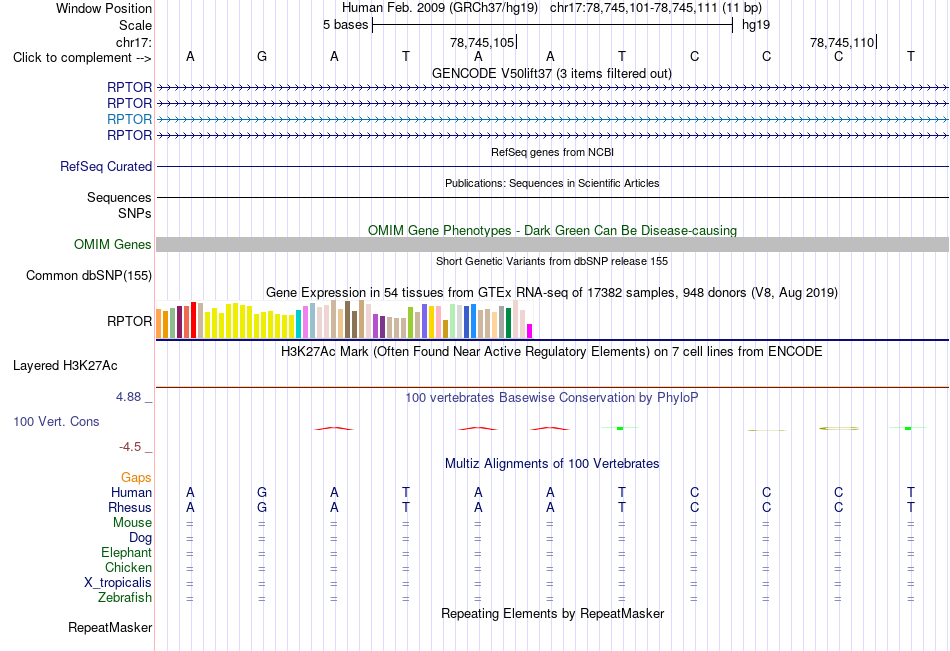The width and height of the screenshot is (950, 651).
Task: Click the 'SNPs' track label
Action: [x=135, y=213]
